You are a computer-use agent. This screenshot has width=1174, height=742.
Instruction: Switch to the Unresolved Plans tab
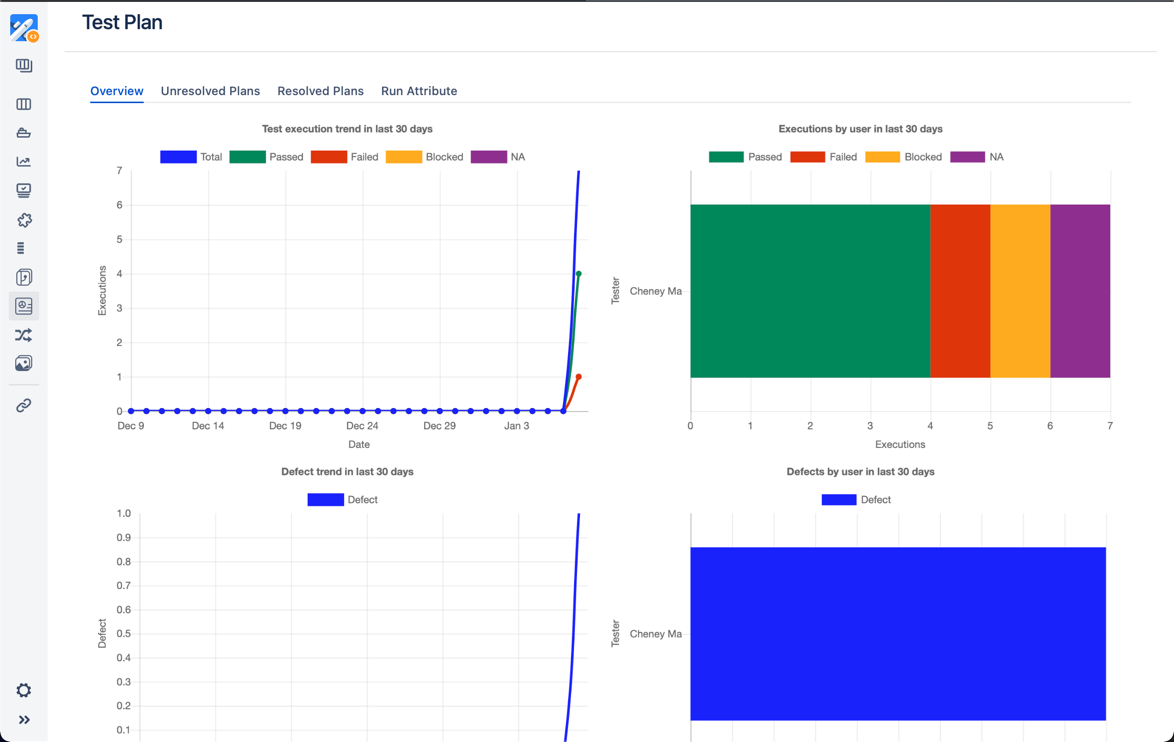[210, 91]
